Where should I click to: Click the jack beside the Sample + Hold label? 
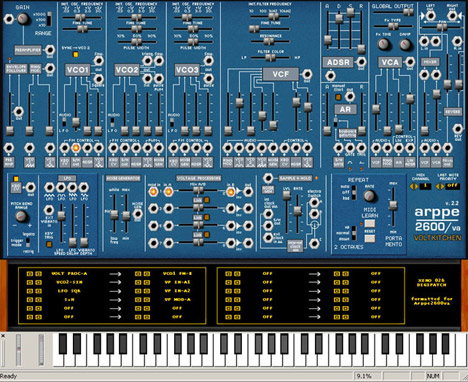(268, 178)
